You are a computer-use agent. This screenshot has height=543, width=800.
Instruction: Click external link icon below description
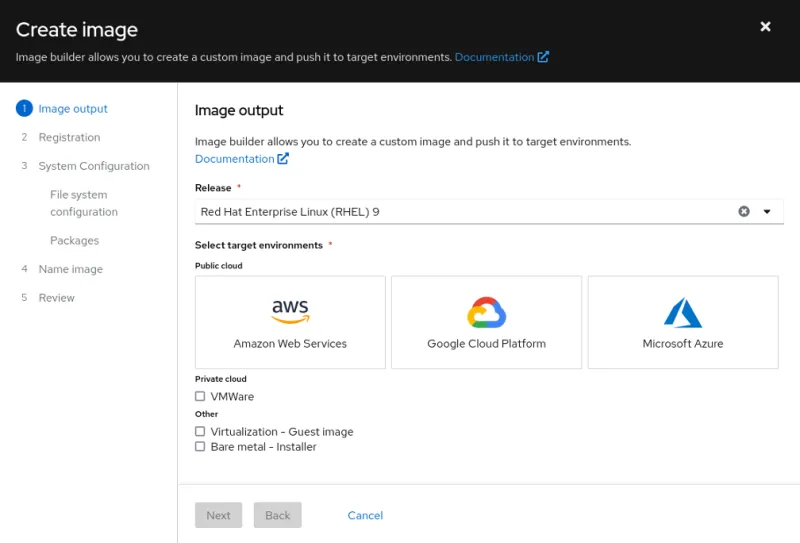coord(283,159)
